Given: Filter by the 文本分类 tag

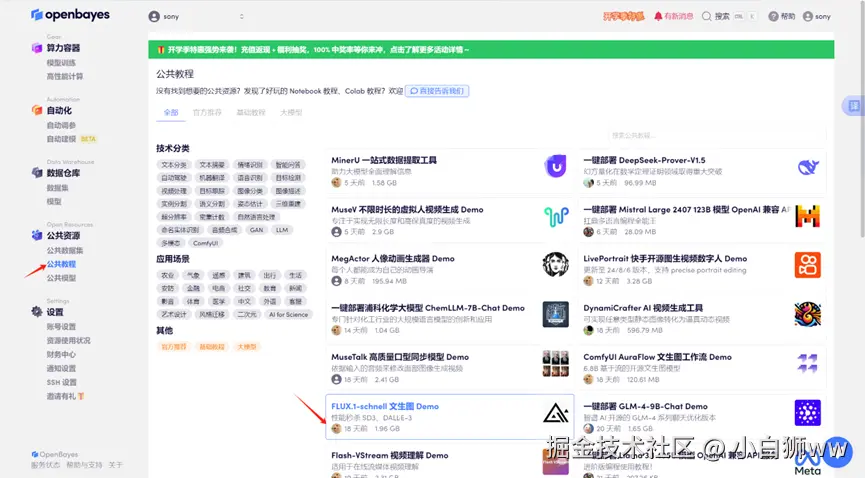Looking at the screenshot, I should [174, 165].
